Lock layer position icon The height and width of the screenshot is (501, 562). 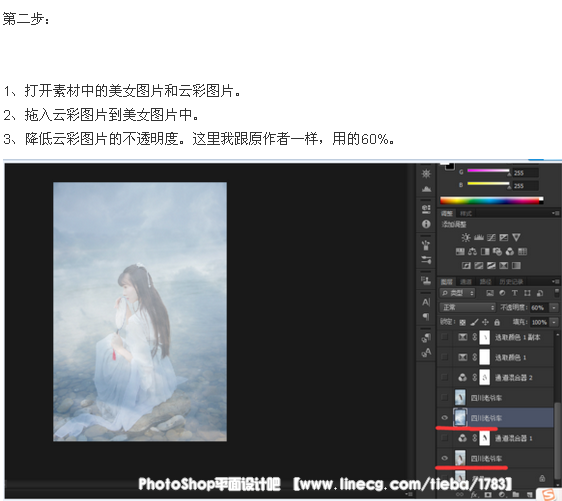point(485,322)
